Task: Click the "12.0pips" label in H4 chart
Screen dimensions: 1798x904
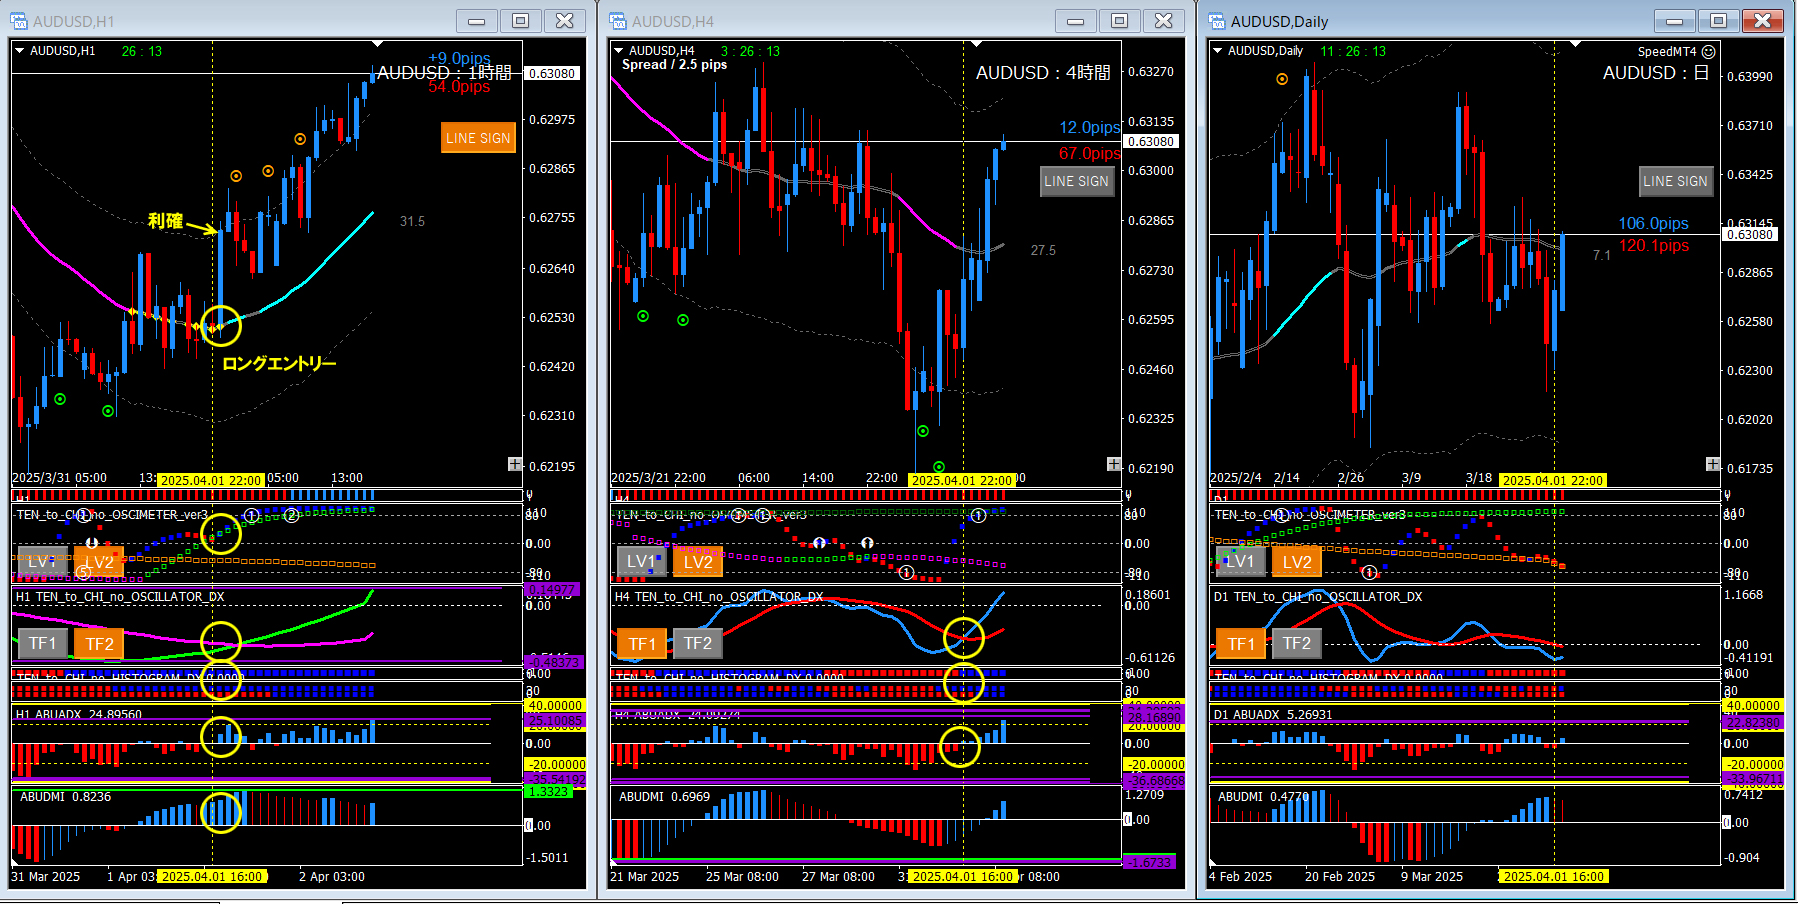Action: pos(1090,127)
